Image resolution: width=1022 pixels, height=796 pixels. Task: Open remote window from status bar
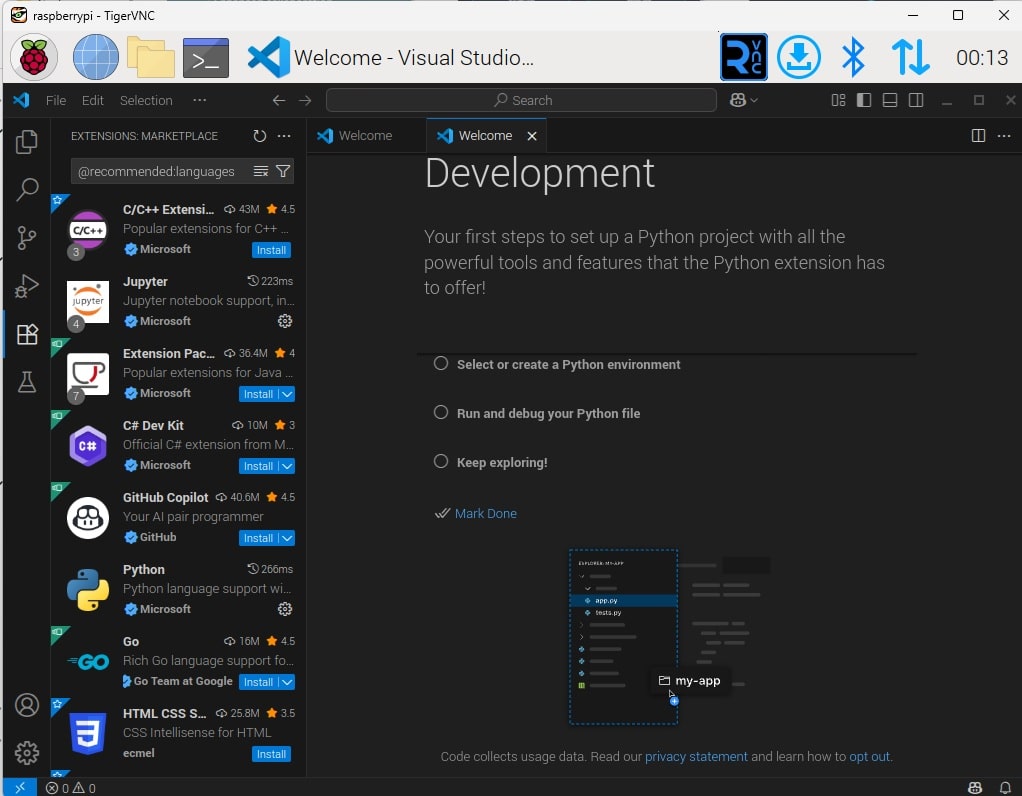pos(20,788)
